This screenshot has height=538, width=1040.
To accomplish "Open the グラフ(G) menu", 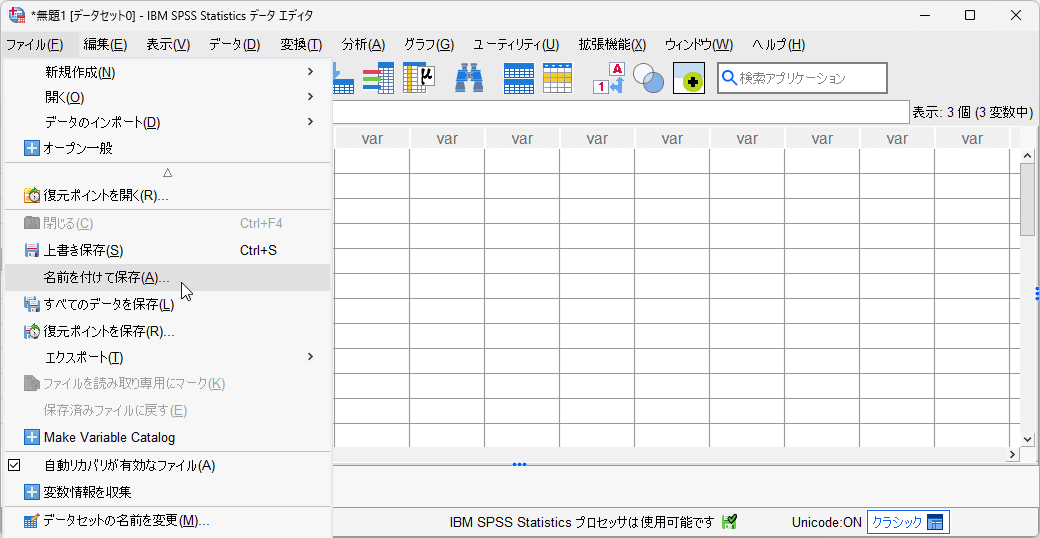I will [429, 45].
